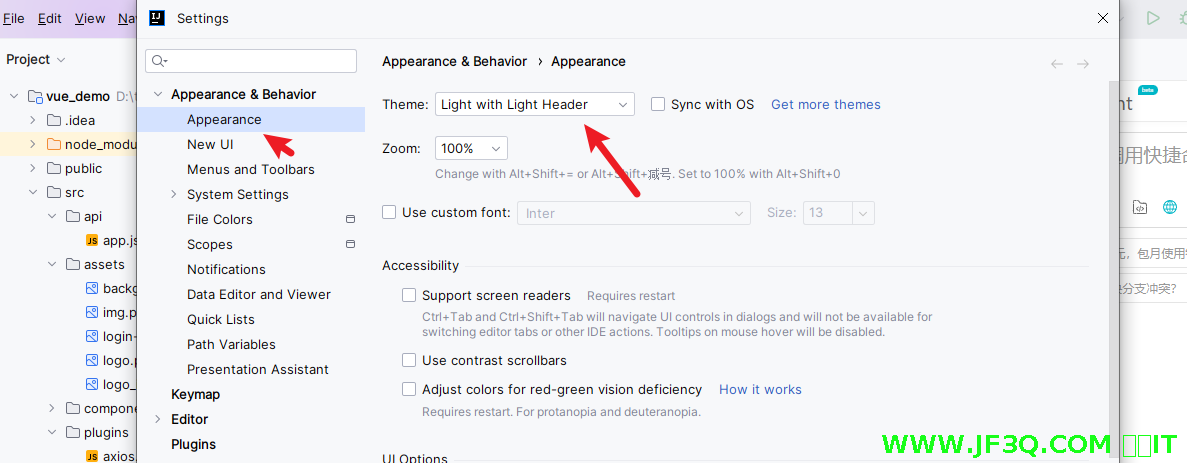
Task: Click the Get more themes link
Action: tap(825, 104)
